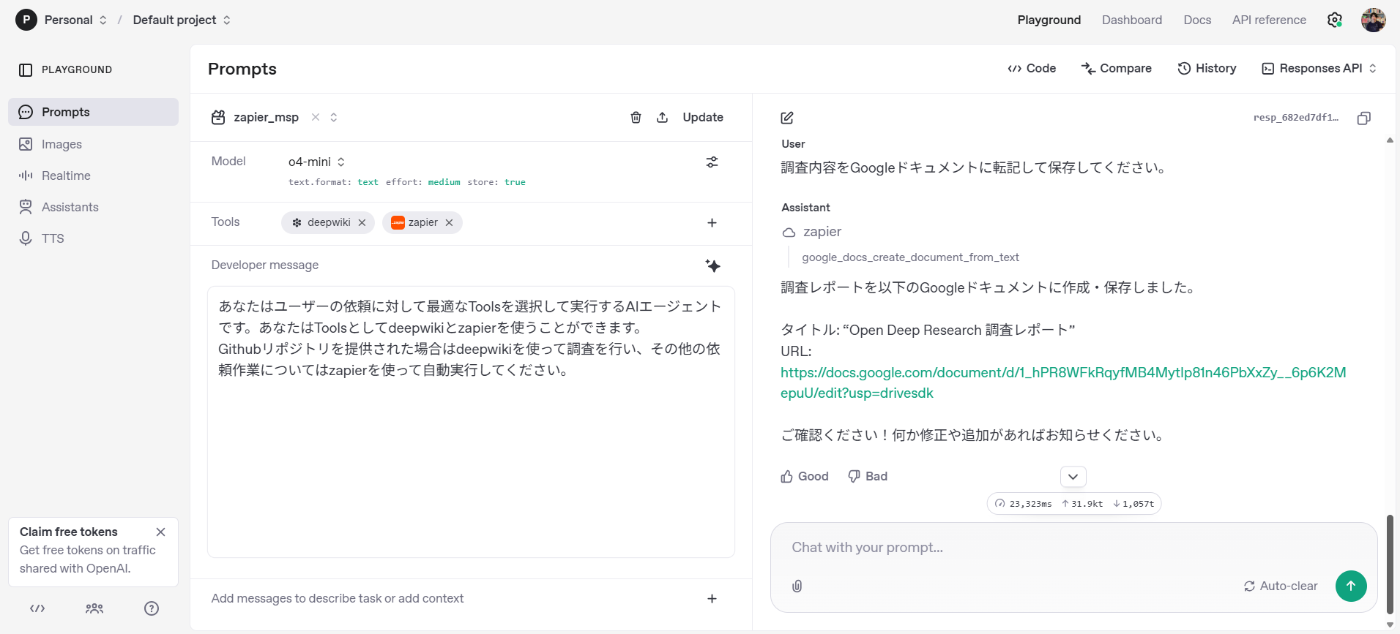The width and height of the screenshot is (1400, 634).
Task: Switch to the Dashboard tab
Action: click(x=1132, y=20)
